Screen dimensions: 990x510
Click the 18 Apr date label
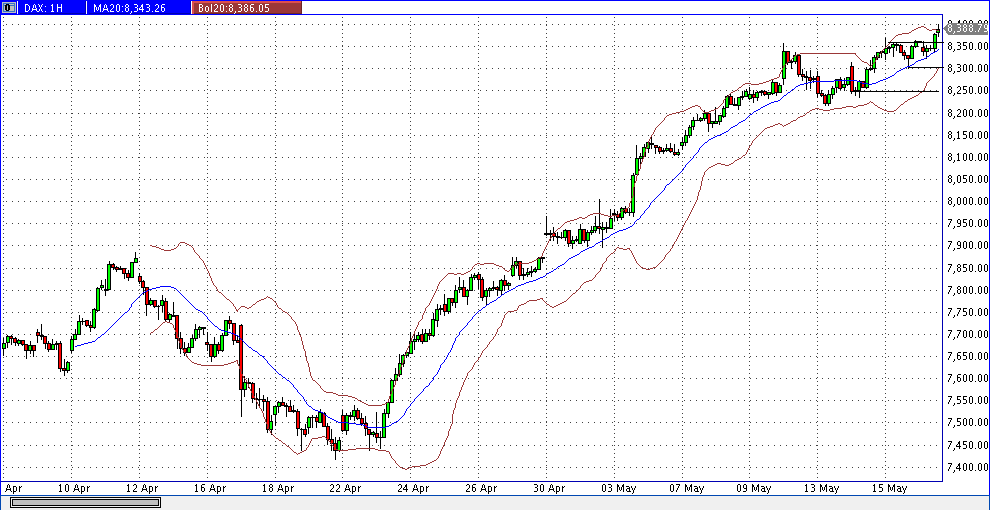coord(278,488)
